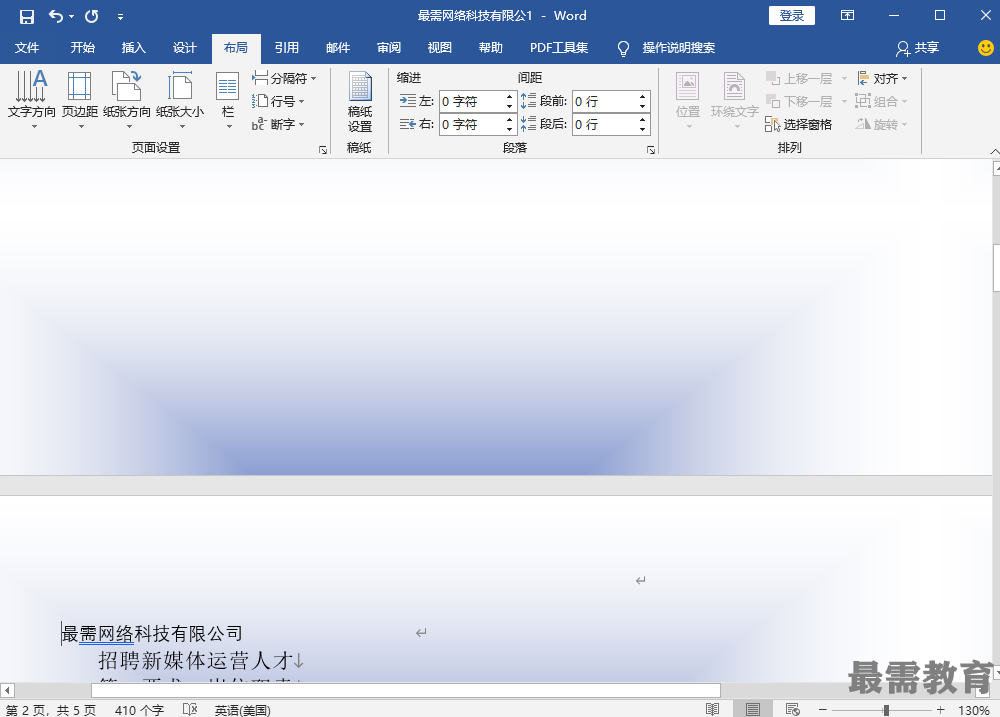
Task: Open the 文件 tab
Action: tap(27, 48)
